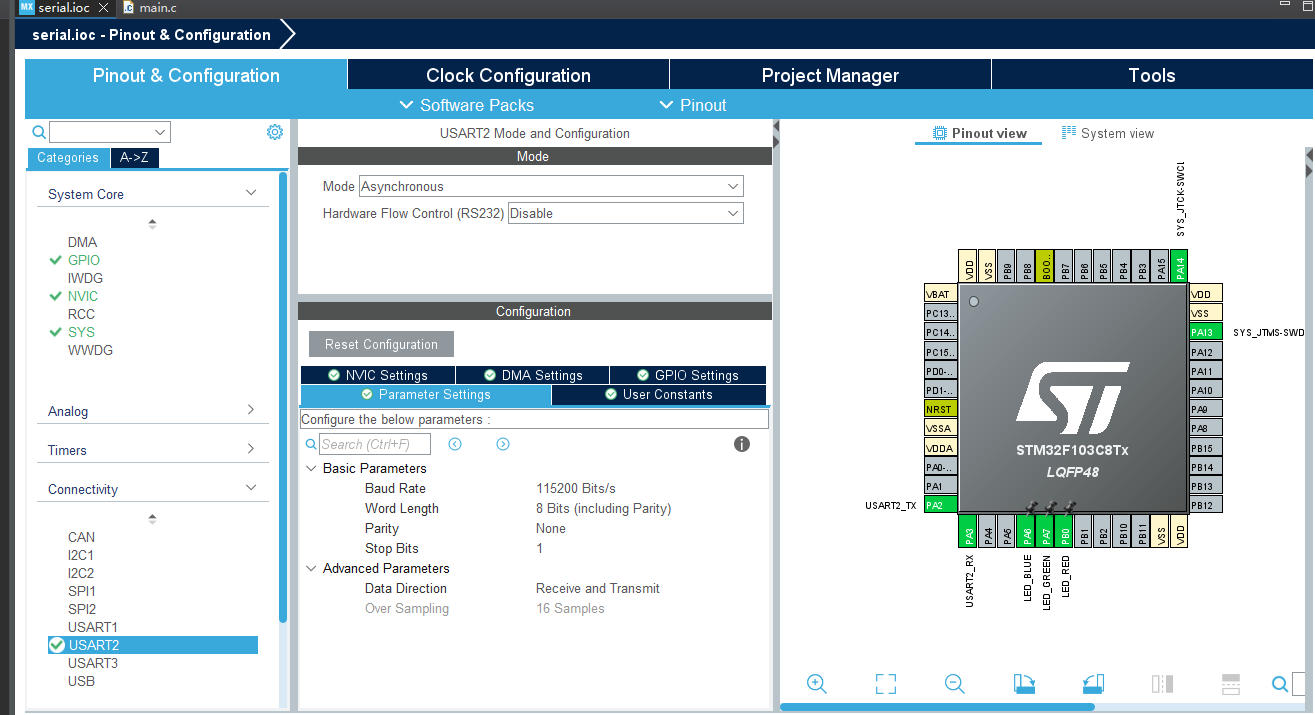Image resolution: width=1315 pixels, height=715 pixels.
Task: Click the PA13 SYS_JTMS-SWD pin
Action: pos(1206,332)
